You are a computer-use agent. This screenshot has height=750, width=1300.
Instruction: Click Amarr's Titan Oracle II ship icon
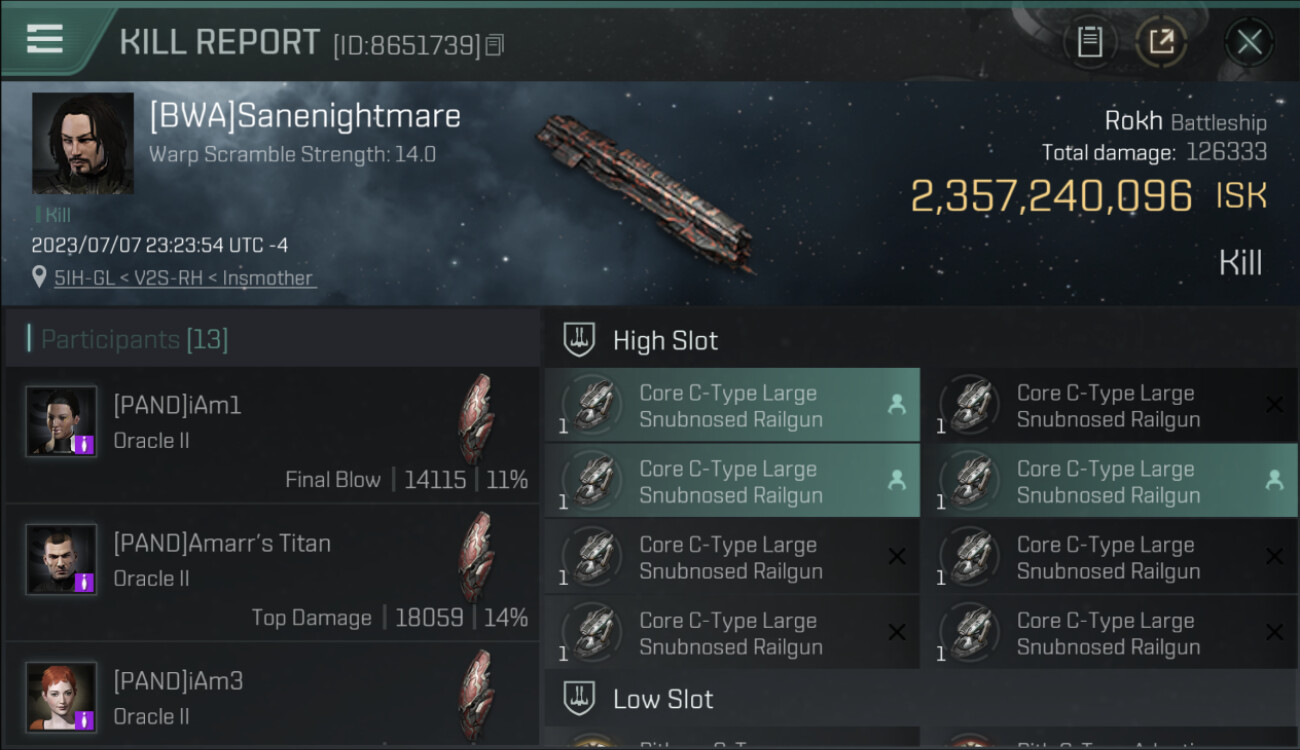click(476, 556)
